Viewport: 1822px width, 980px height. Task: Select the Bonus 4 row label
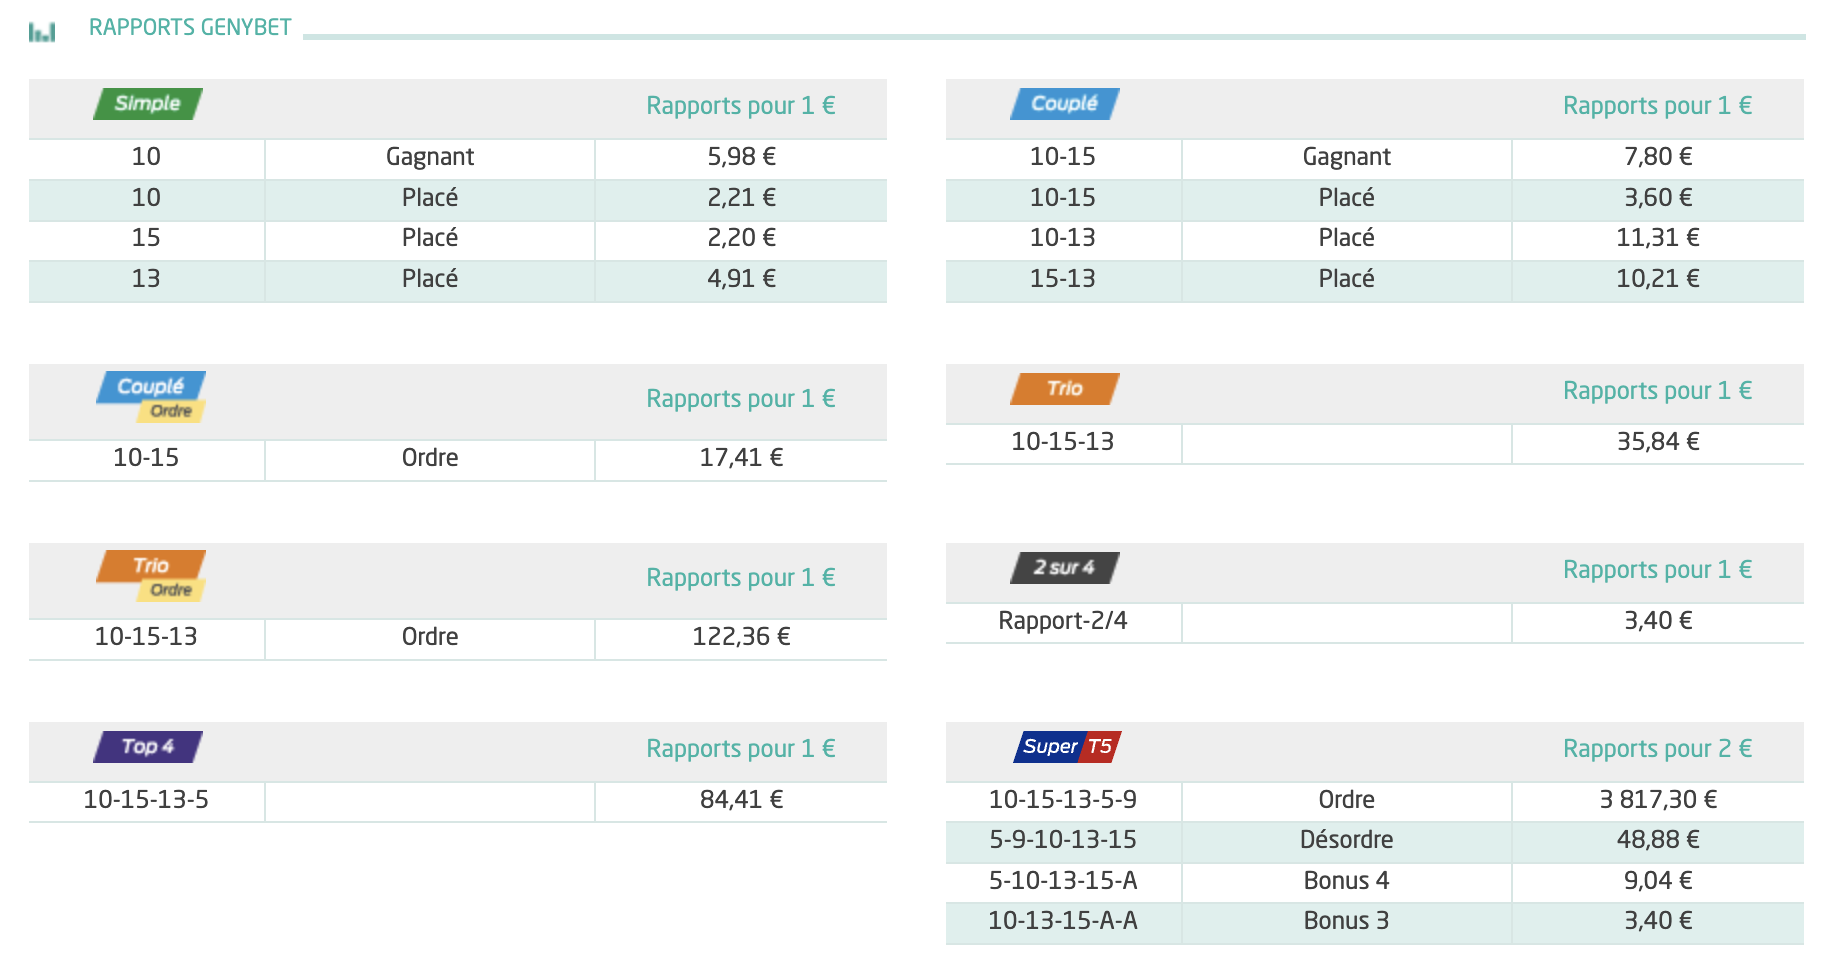[1346, 881]
